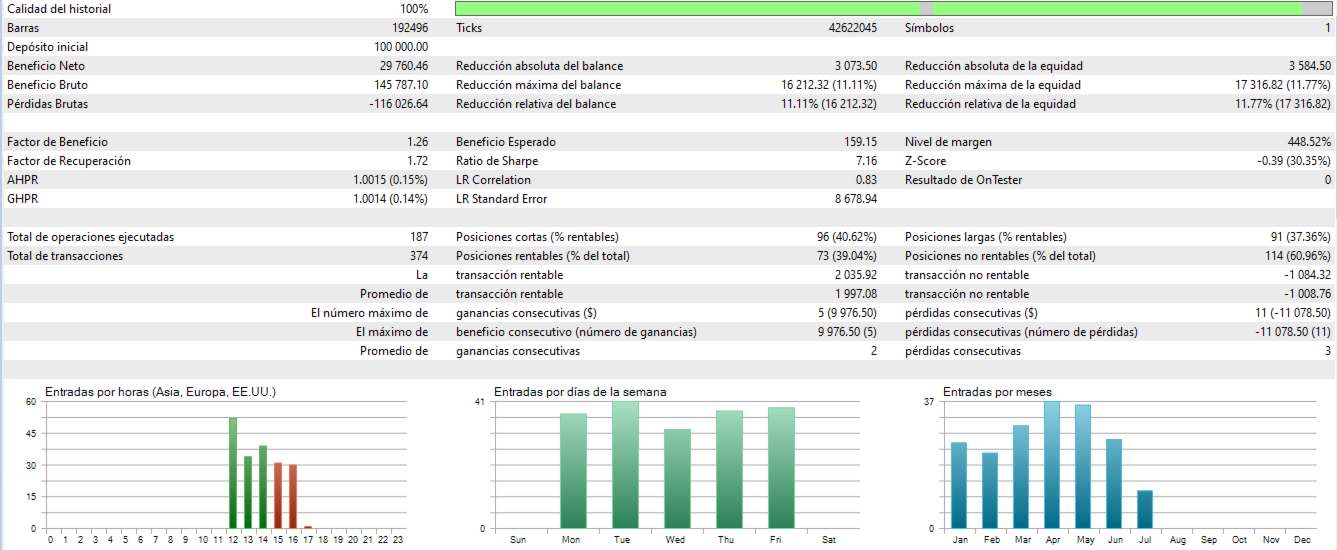
Task: Click the Apr bar in monthly chart
Action: coord(1052,465)
